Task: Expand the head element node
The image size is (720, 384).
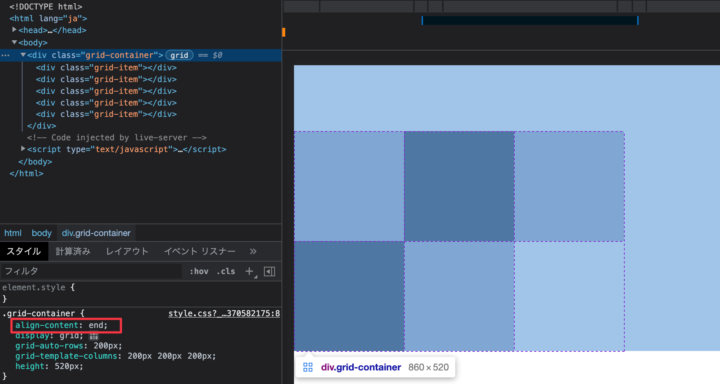Action: click(x=14, y=30)
